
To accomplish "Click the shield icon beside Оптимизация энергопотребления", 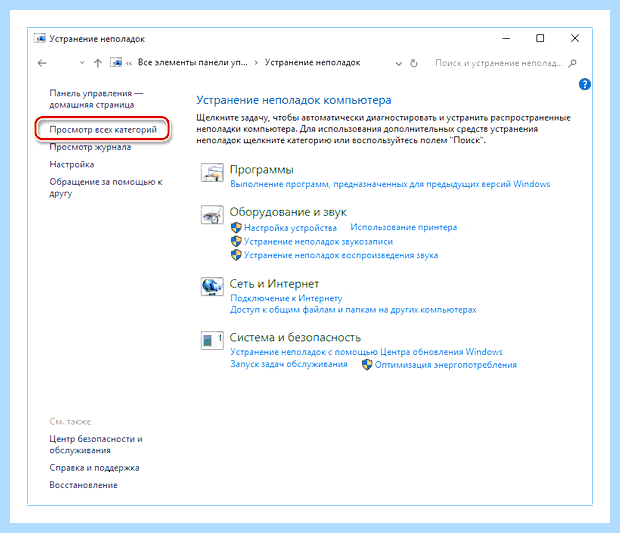I will click(x=367, y=365).
